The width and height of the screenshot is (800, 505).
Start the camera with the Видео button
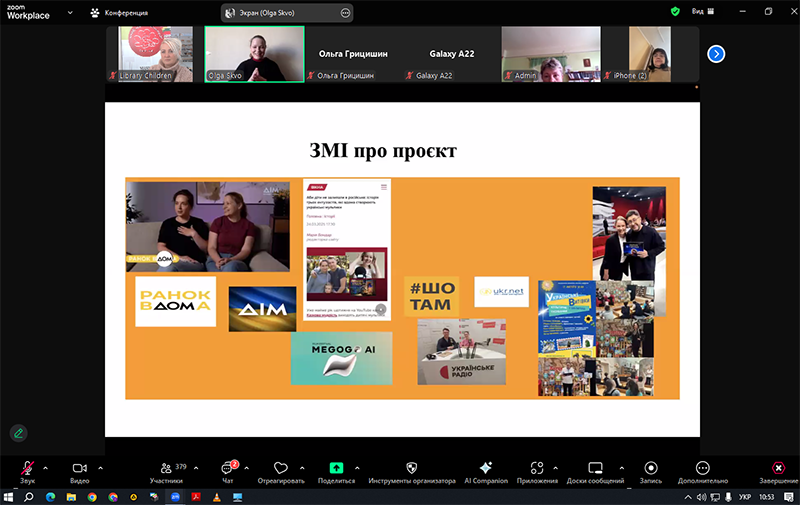(80, 472)
